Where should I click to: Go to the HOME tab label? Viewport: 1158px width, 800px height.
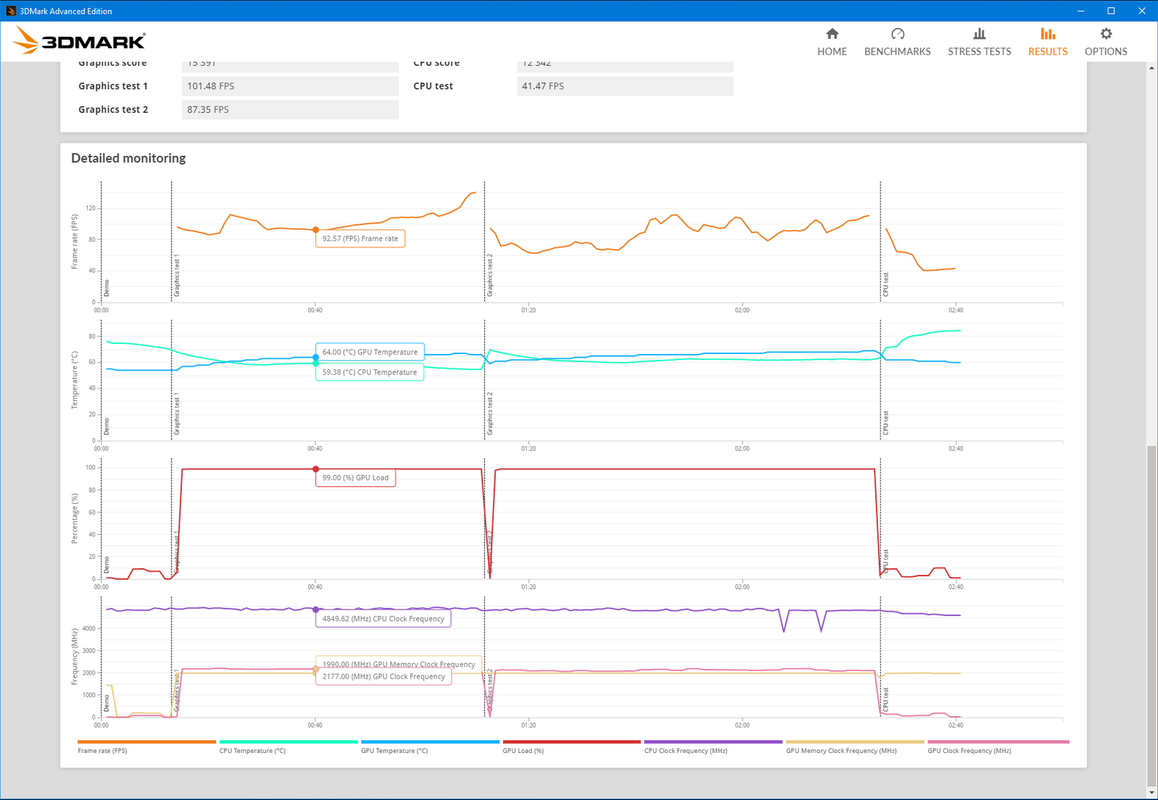[x=832, y=52]
